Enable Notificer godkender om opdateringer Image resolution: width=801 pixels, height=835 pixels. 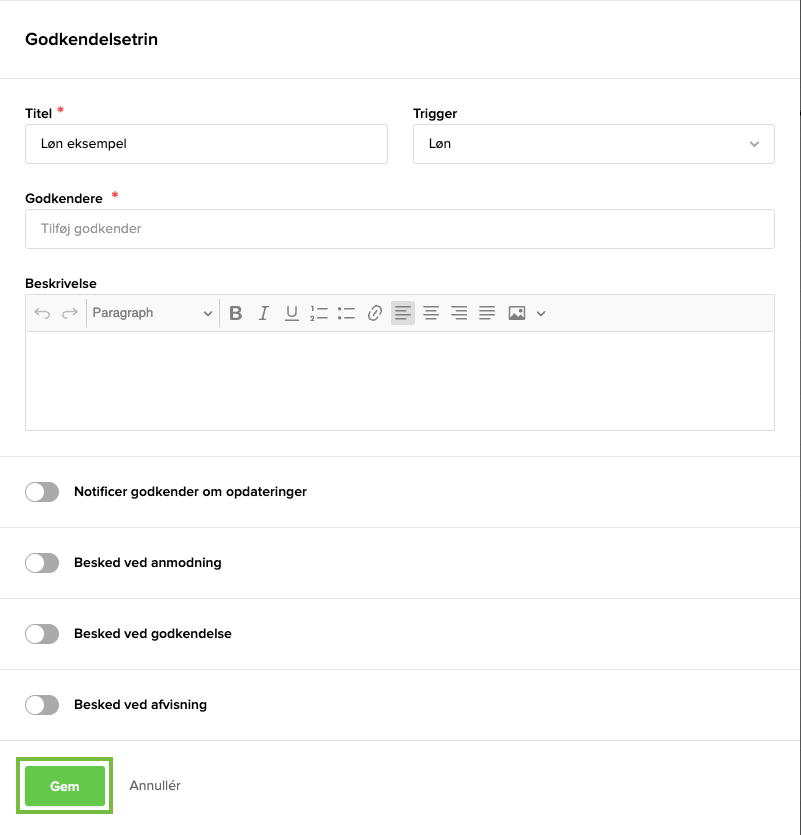coord(42,492)
